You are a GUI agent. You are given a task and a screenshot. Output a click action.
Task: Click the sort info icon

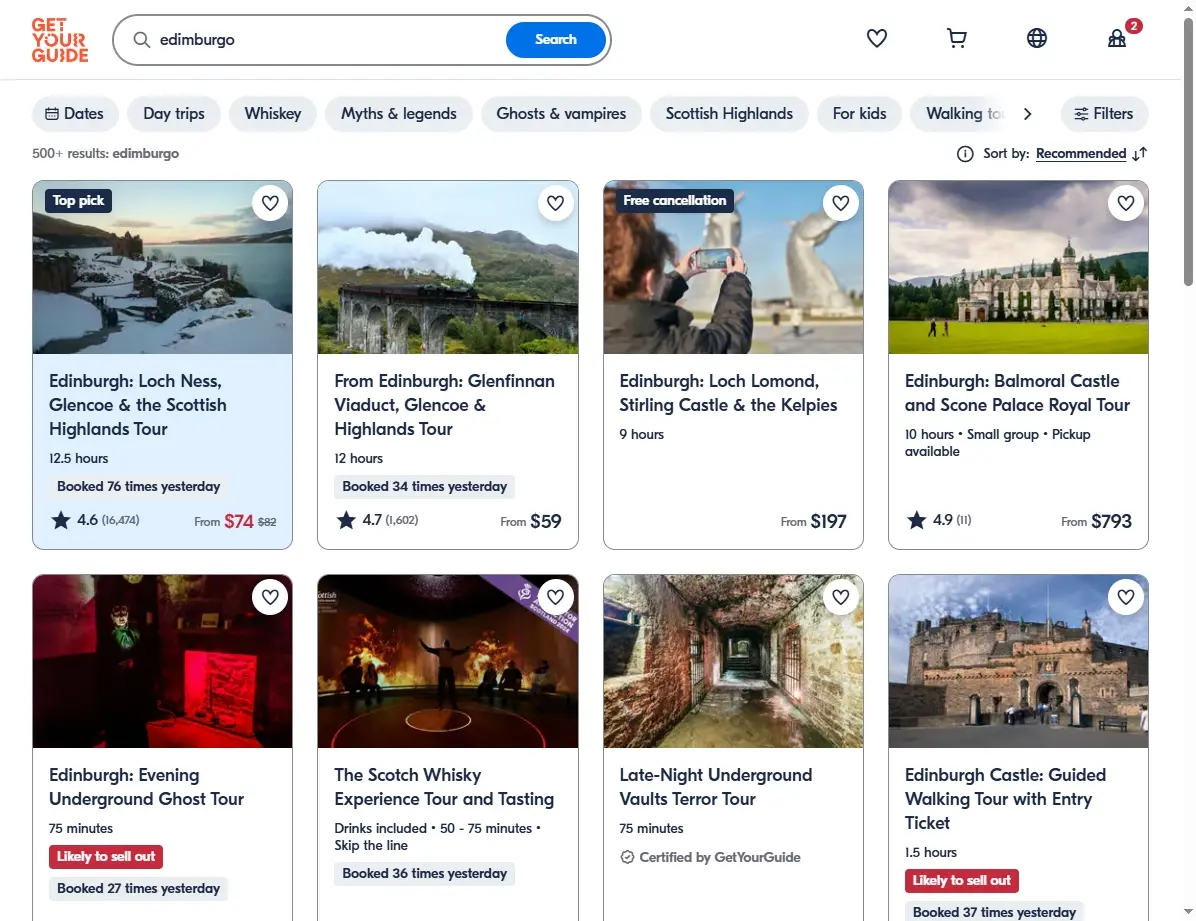pyautogui.click(x=965, y=154)
